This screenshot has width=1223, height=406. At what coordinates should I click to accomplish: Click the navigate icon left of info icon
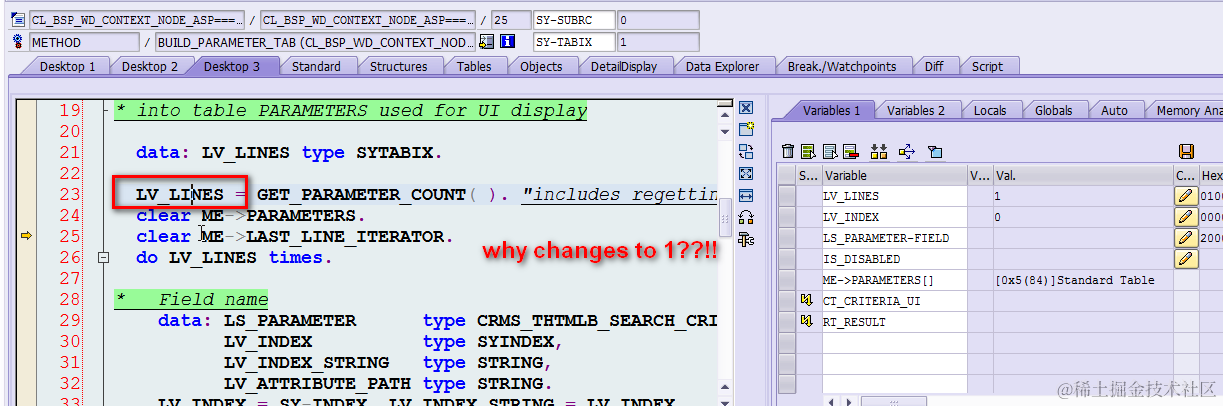pos(487,42)
